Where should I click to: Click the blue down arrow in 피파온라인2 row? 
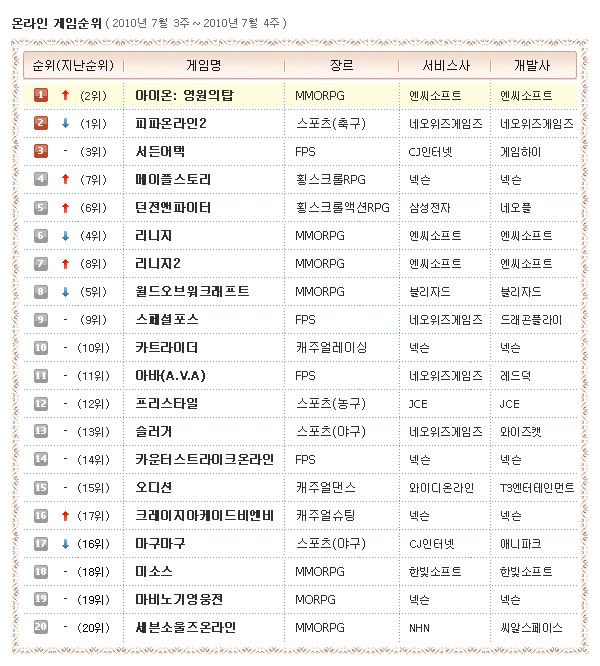pos(65,123)
